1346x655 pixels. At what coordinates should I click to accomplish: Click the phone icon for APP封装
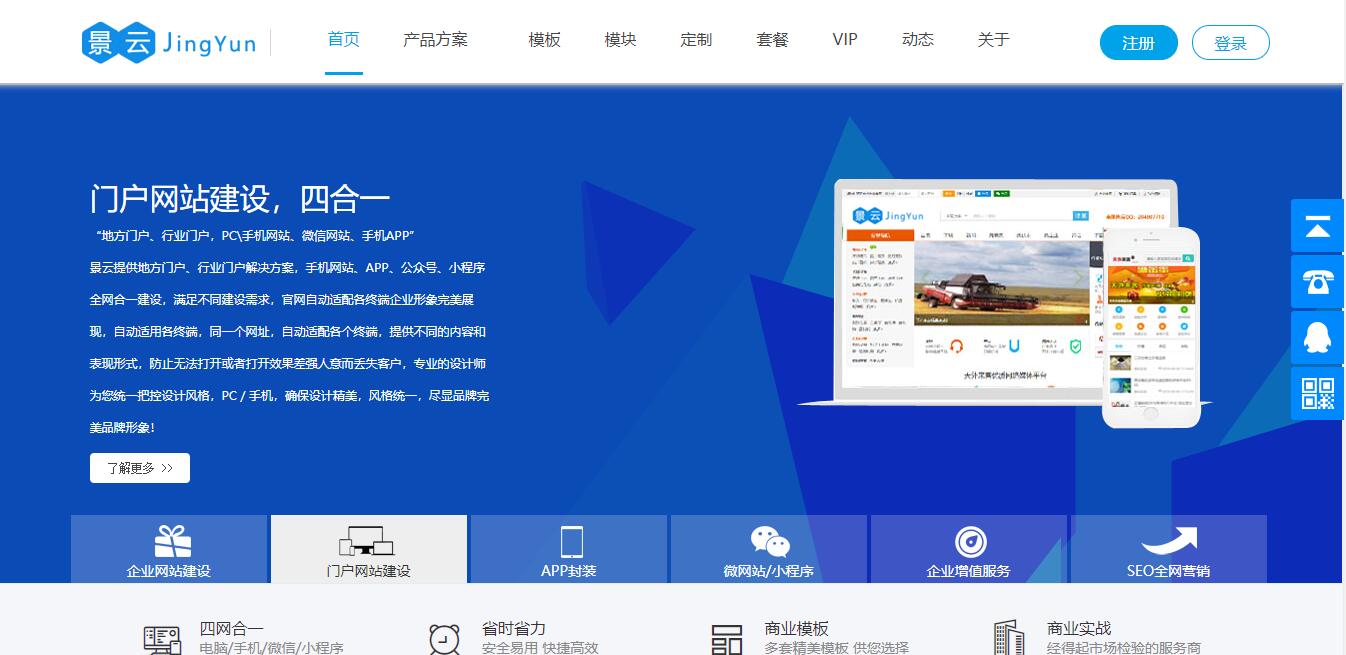[571, 541]
